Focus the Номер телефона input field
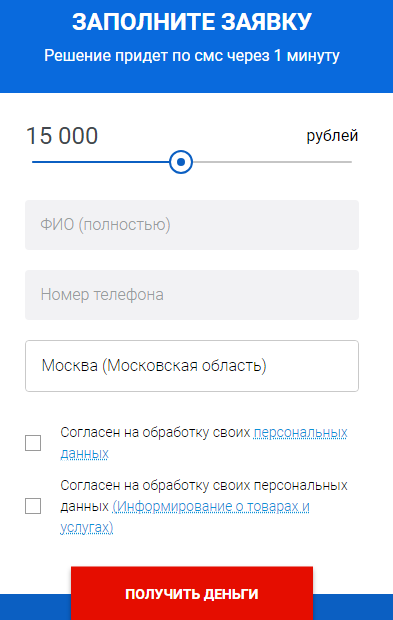The height and width of the screenshot is (620, 393). (x=192, y=295)
